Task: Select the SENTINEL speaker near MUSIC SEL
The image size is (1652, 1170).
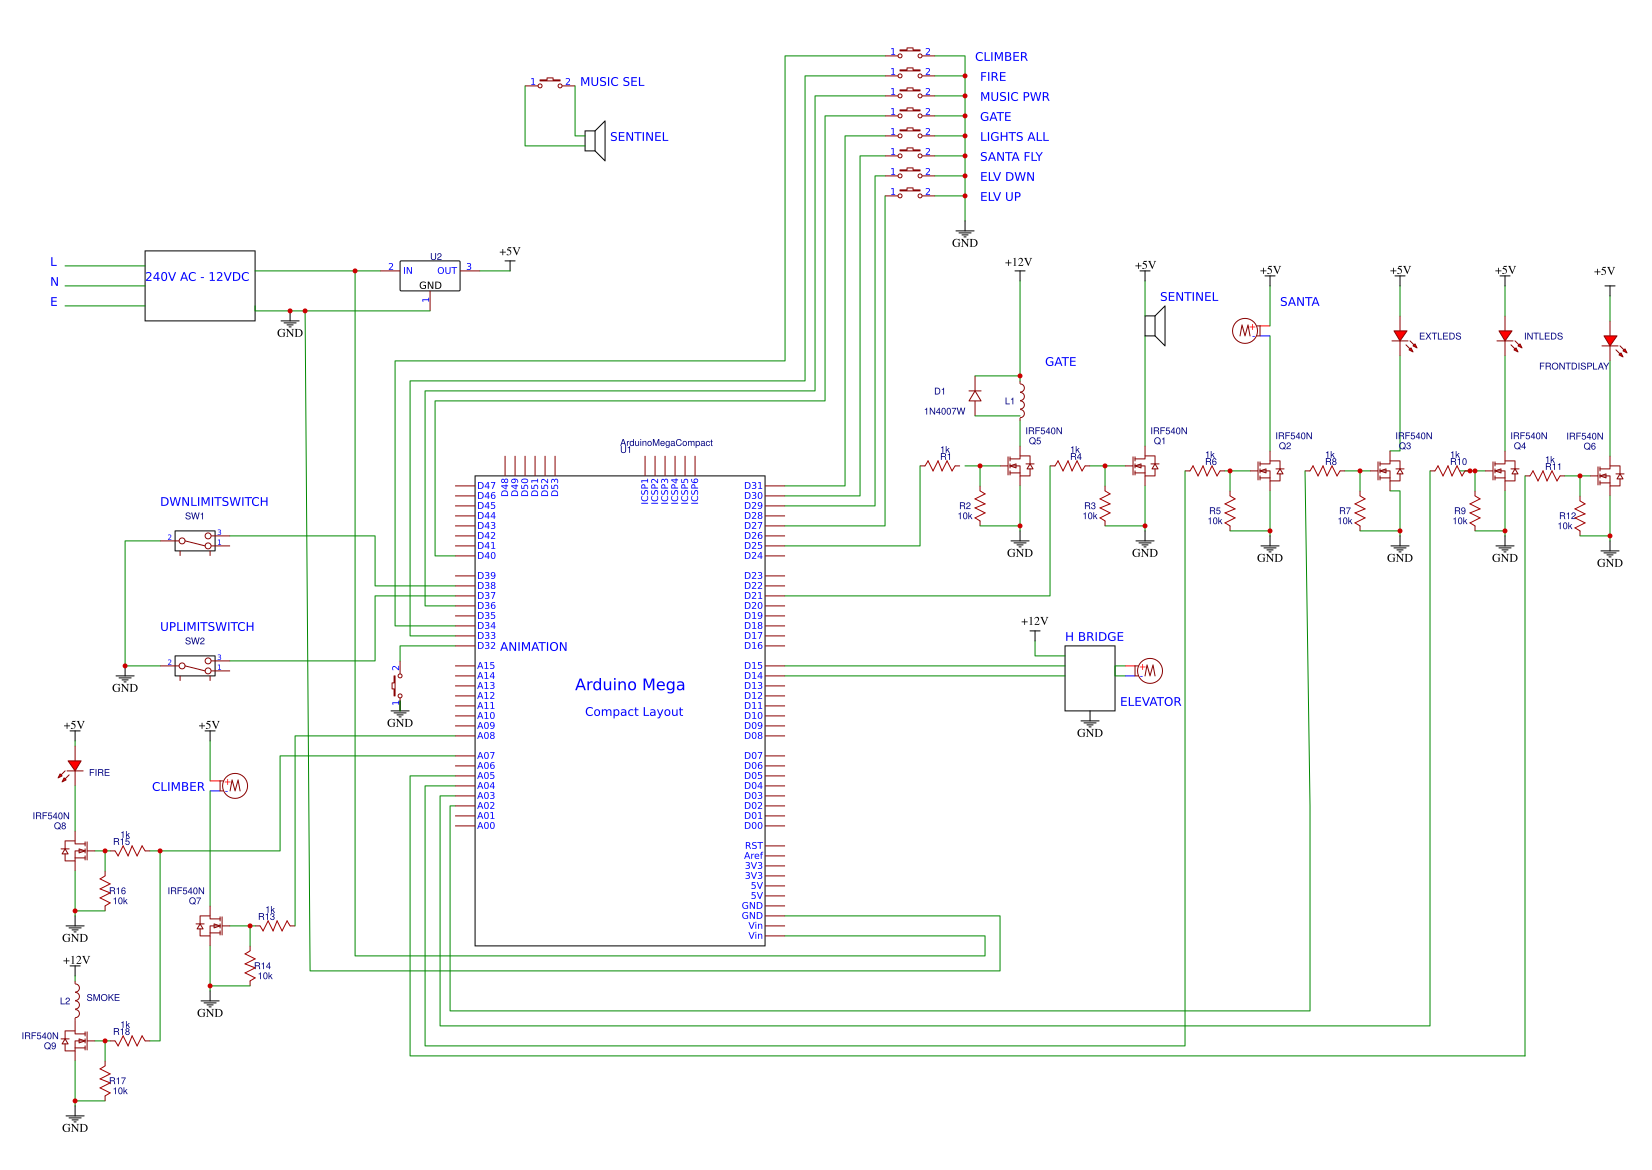Action: tap(596, 141)
